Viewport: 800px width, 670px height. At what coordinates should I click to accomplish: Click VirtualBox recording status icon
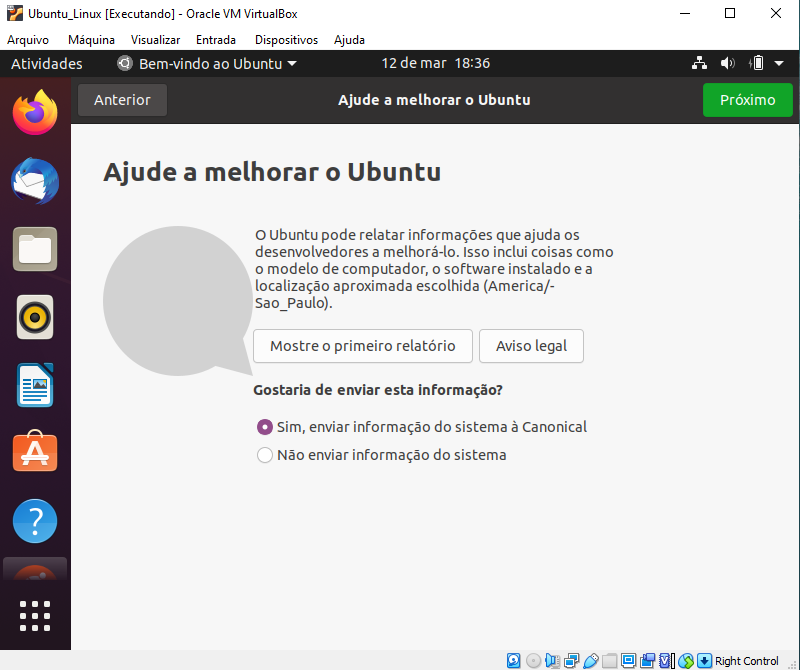point(647,661)
